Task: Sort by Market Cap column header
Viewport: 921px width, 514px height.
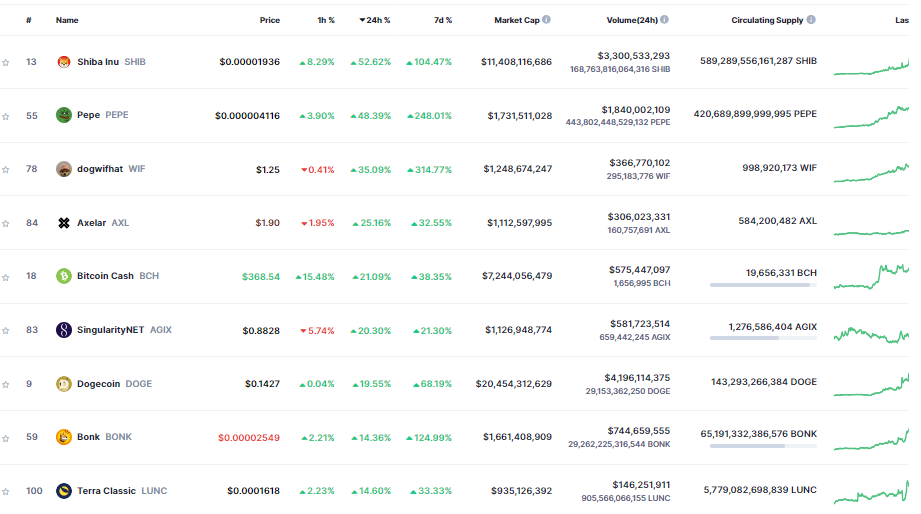Action: tap(516, 20)
